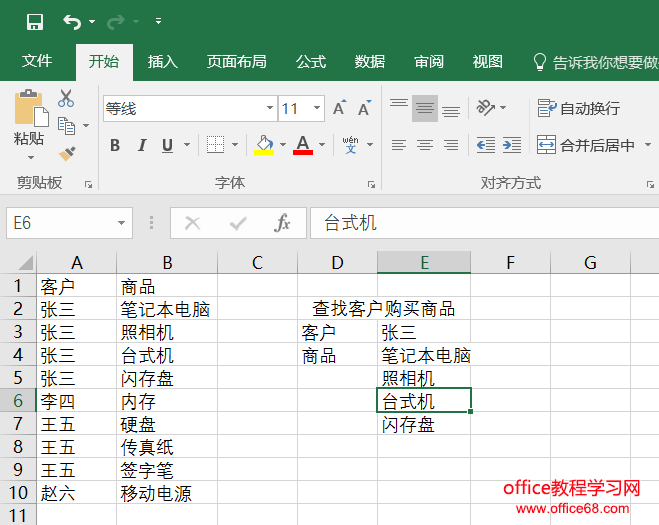Toggle Bold formatting
This screenshot has height=525, width=659.
pyautogui.click(x=115, y=145)
